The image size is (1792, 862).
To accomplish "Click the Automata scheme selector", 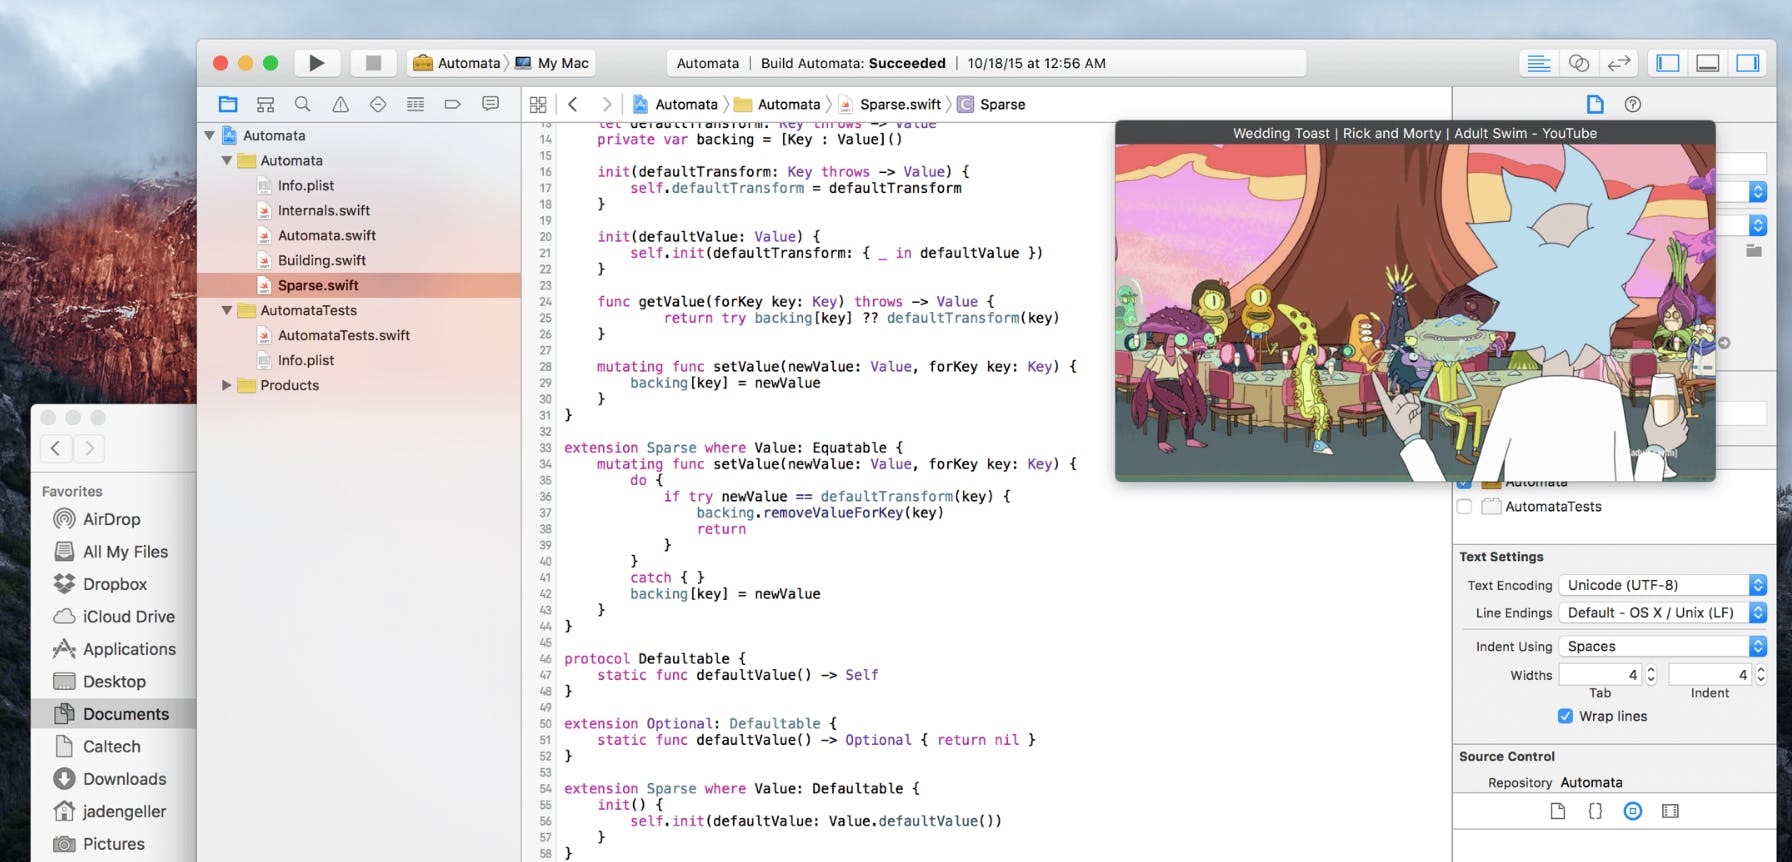I will click(x=458, y=63).
